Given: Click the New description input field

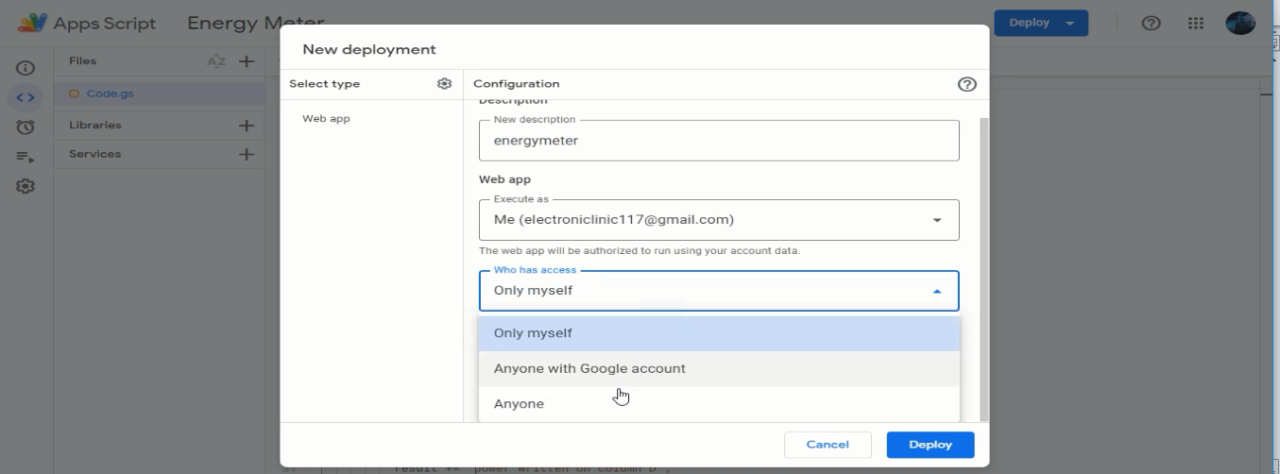Looking at the screenshot, I should [x=719, y=141].
